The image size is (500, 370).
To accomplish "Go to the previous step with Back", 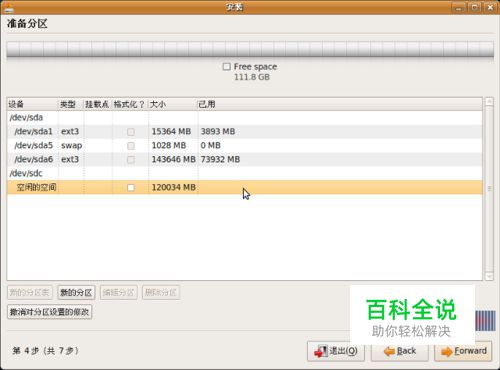I will 400,351.
